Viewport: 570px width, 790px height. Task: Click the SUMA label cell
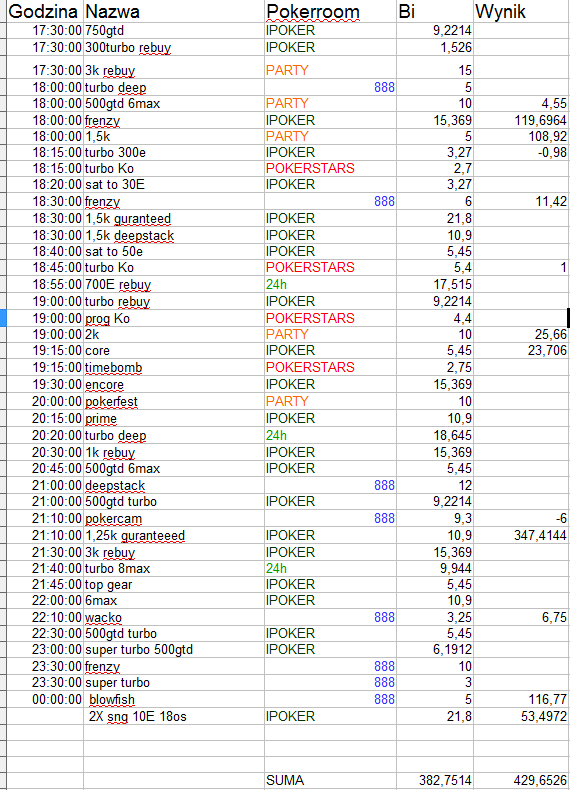tap(330, 780)
